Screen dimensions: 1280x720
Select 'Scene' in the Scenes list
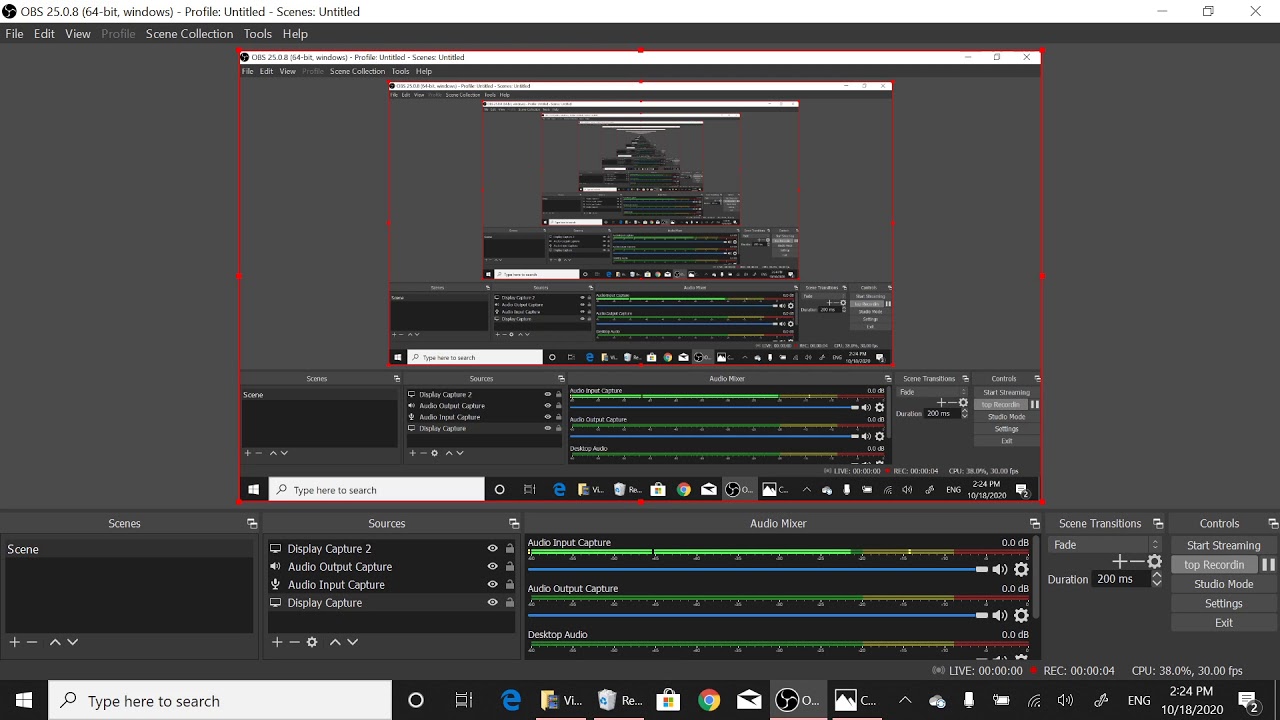(x=130, y=549)
